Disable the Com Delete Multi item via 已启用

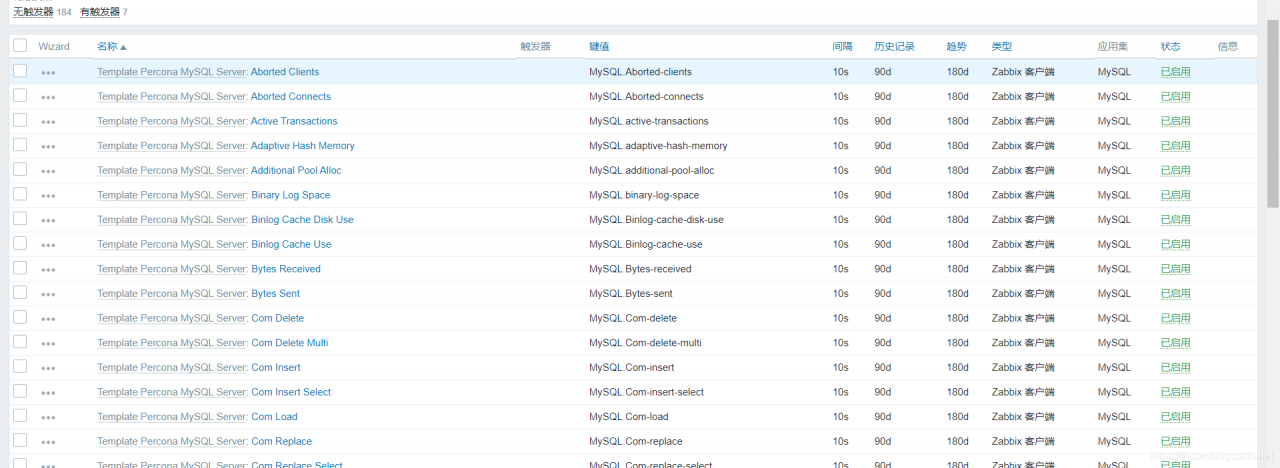pyautogui.click(x=1176, y=343)
